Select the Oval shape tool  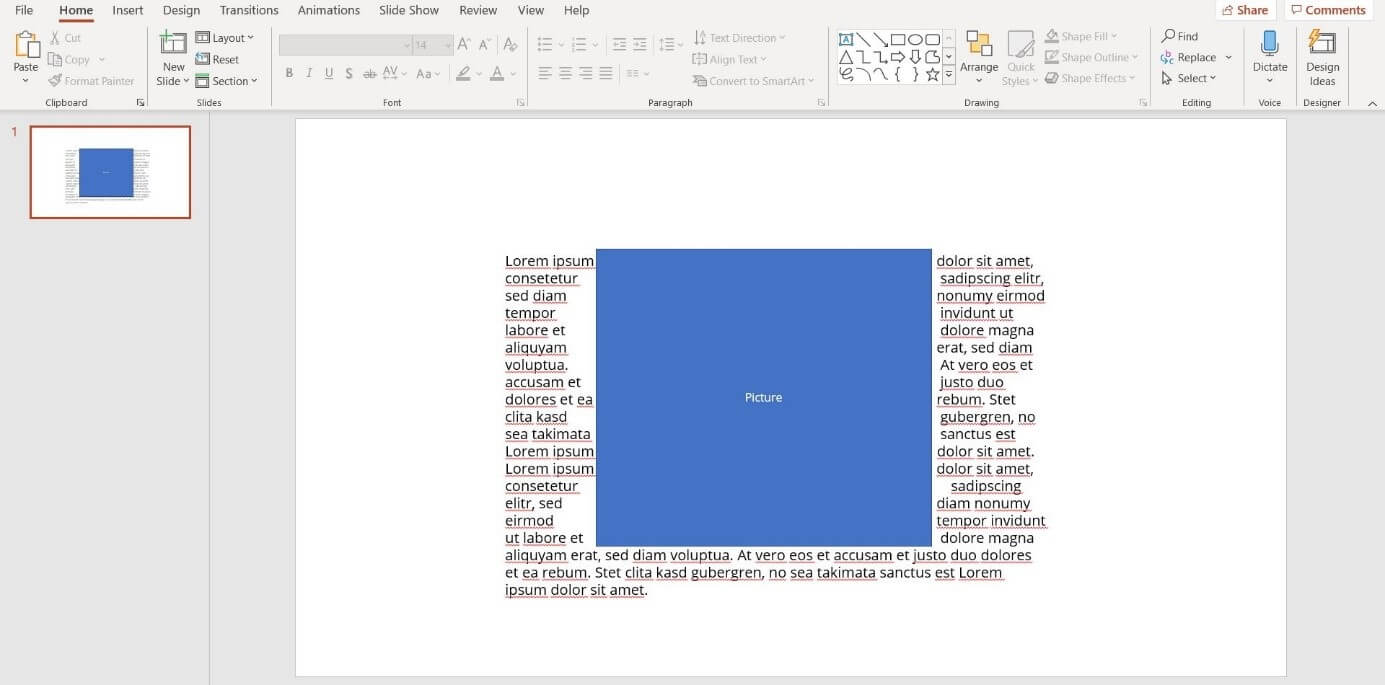pos(915,39)
